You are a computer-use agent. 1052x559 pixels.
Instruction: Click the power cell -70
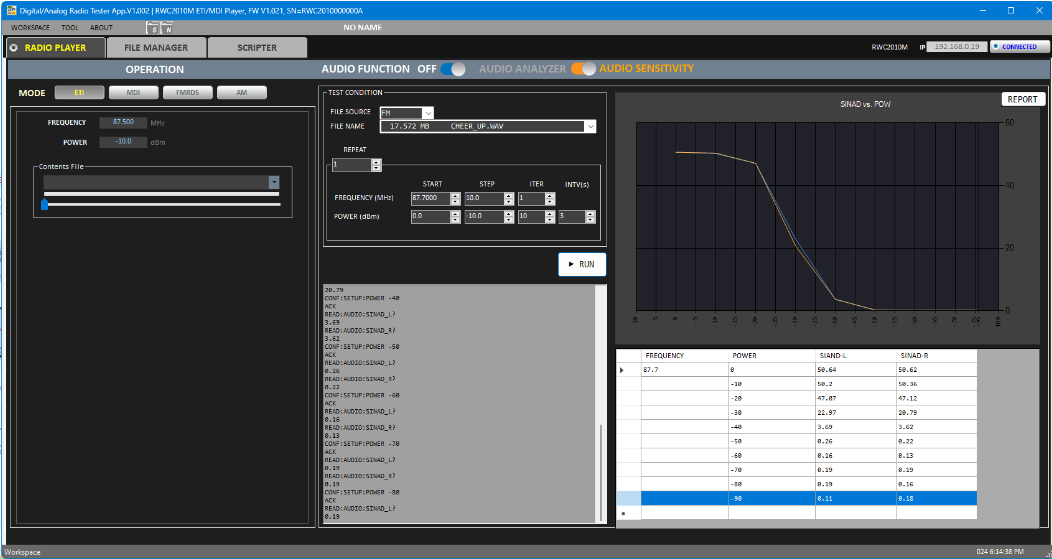point(772,470)
